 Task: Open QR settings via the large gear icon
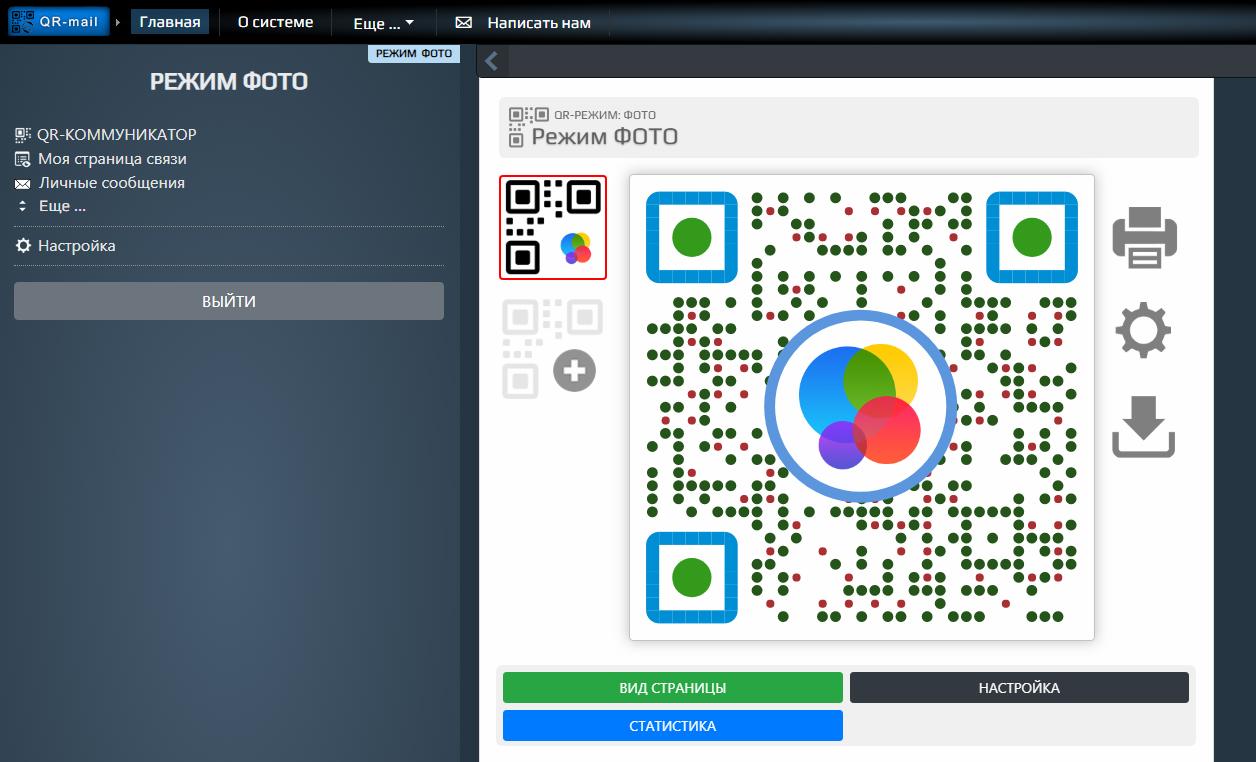(x=1143, y=331)
